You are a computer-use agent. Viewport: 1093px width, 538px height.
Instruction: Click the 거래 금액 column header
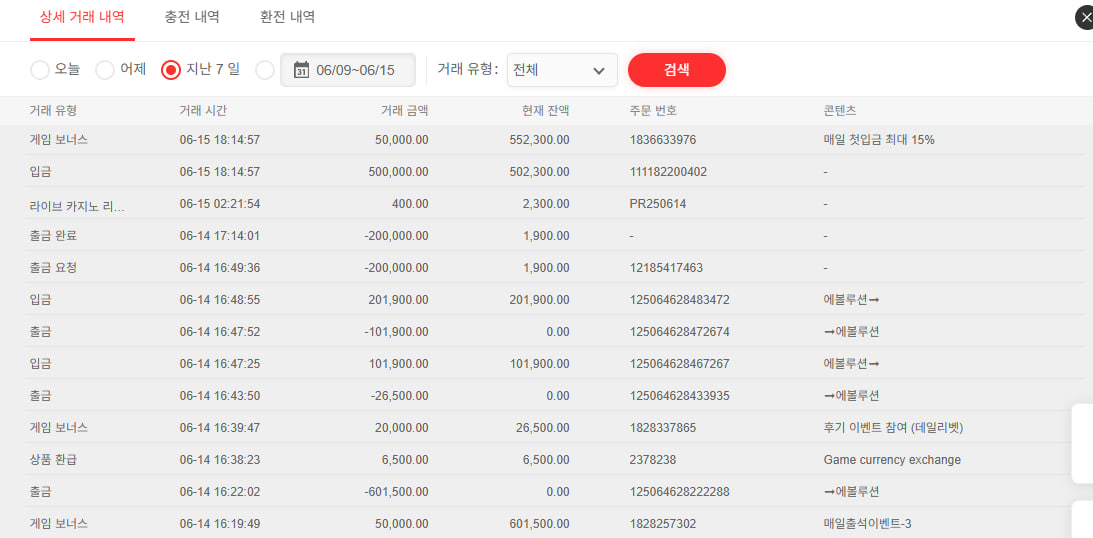coord(403,110)
